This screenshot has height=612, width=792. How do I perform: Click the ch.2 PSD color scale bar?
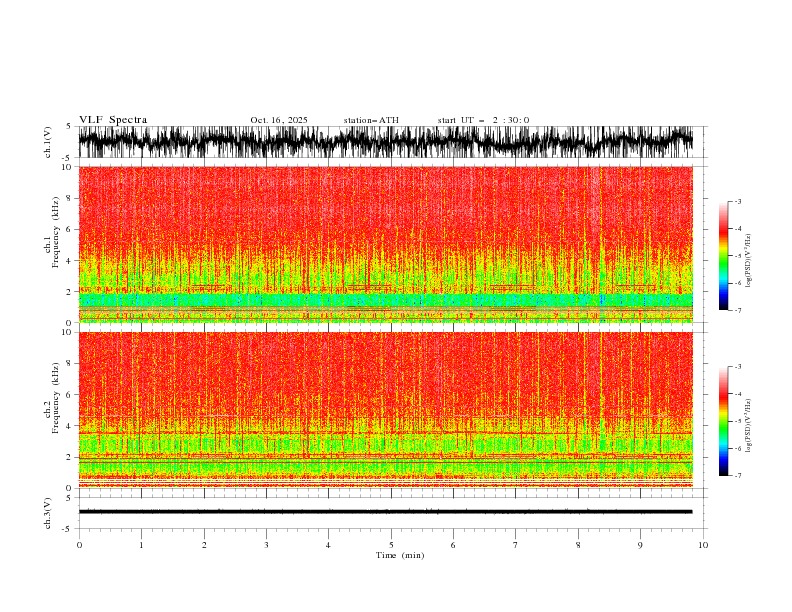pyautogui.click(x=723, y=421)
